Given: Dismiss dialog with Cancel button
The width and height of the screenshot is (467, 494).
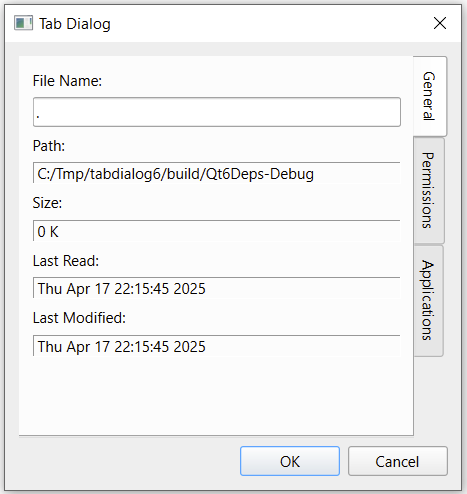Looking at the screenshot, I should pos(397,461).
